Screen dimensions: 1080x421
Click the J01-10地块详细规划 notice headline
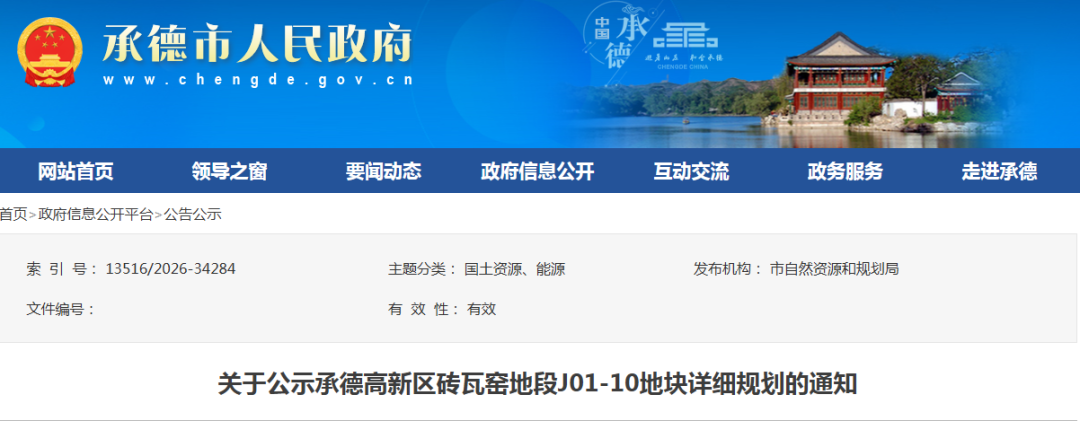(537, 384)
